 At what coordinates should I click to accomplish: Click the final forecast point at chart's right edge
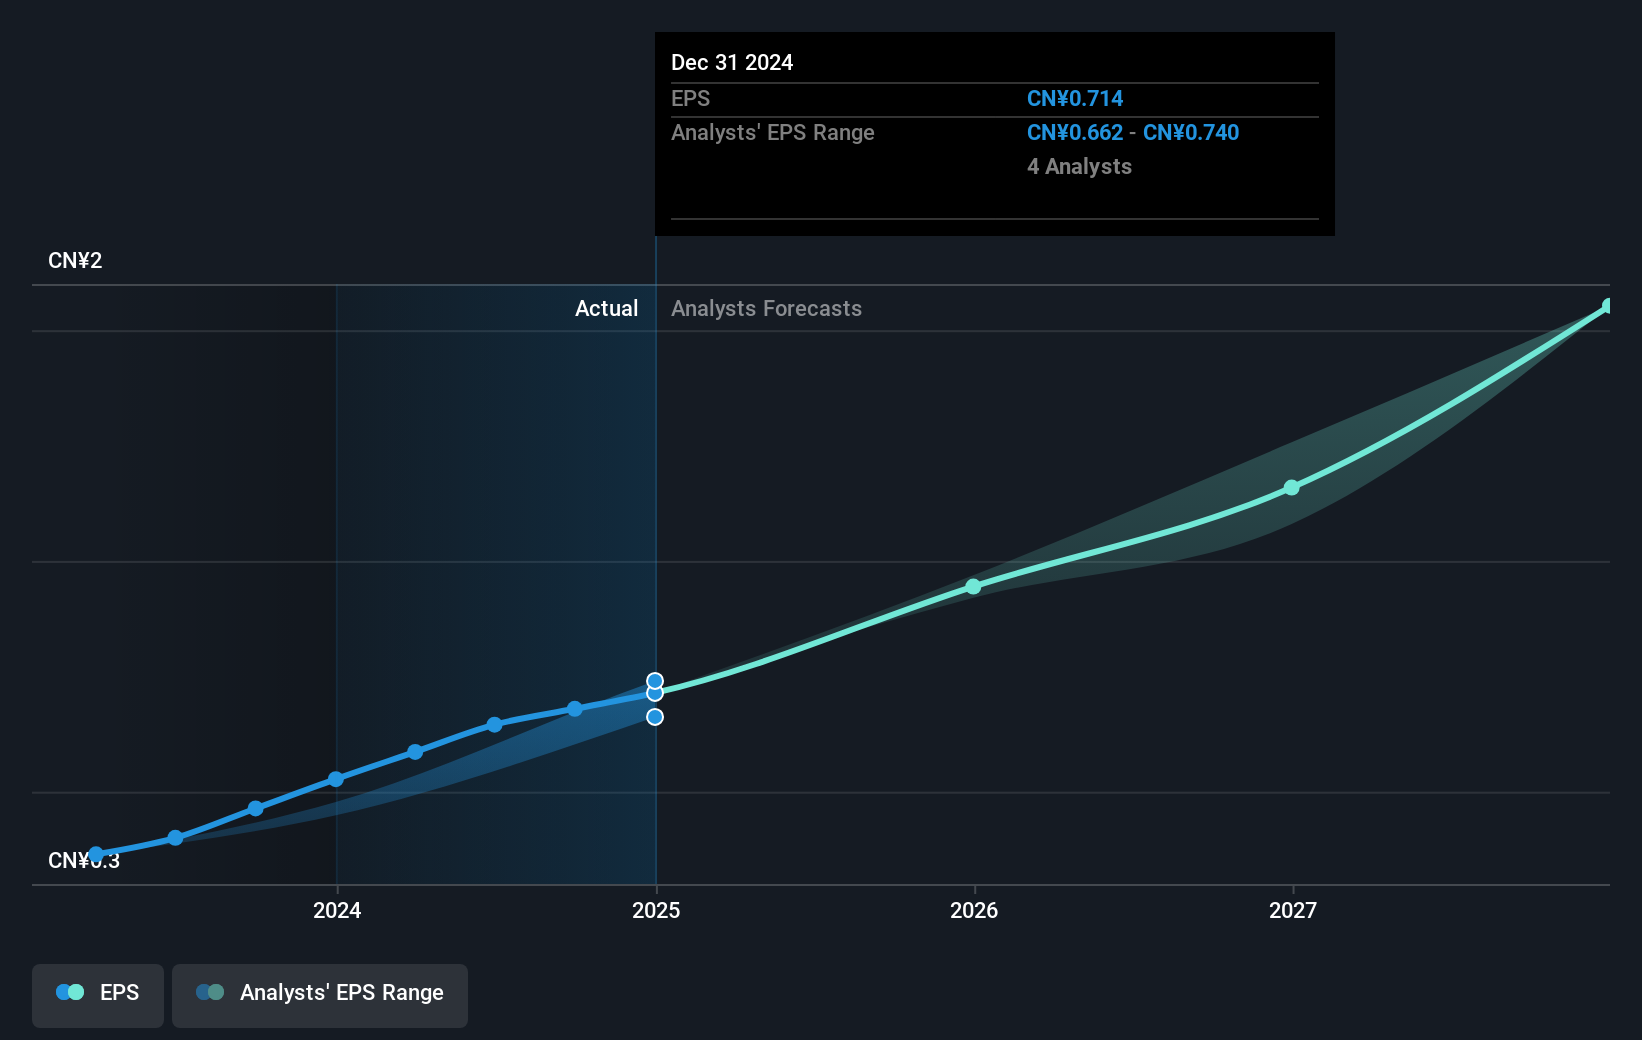[1607, 306]
